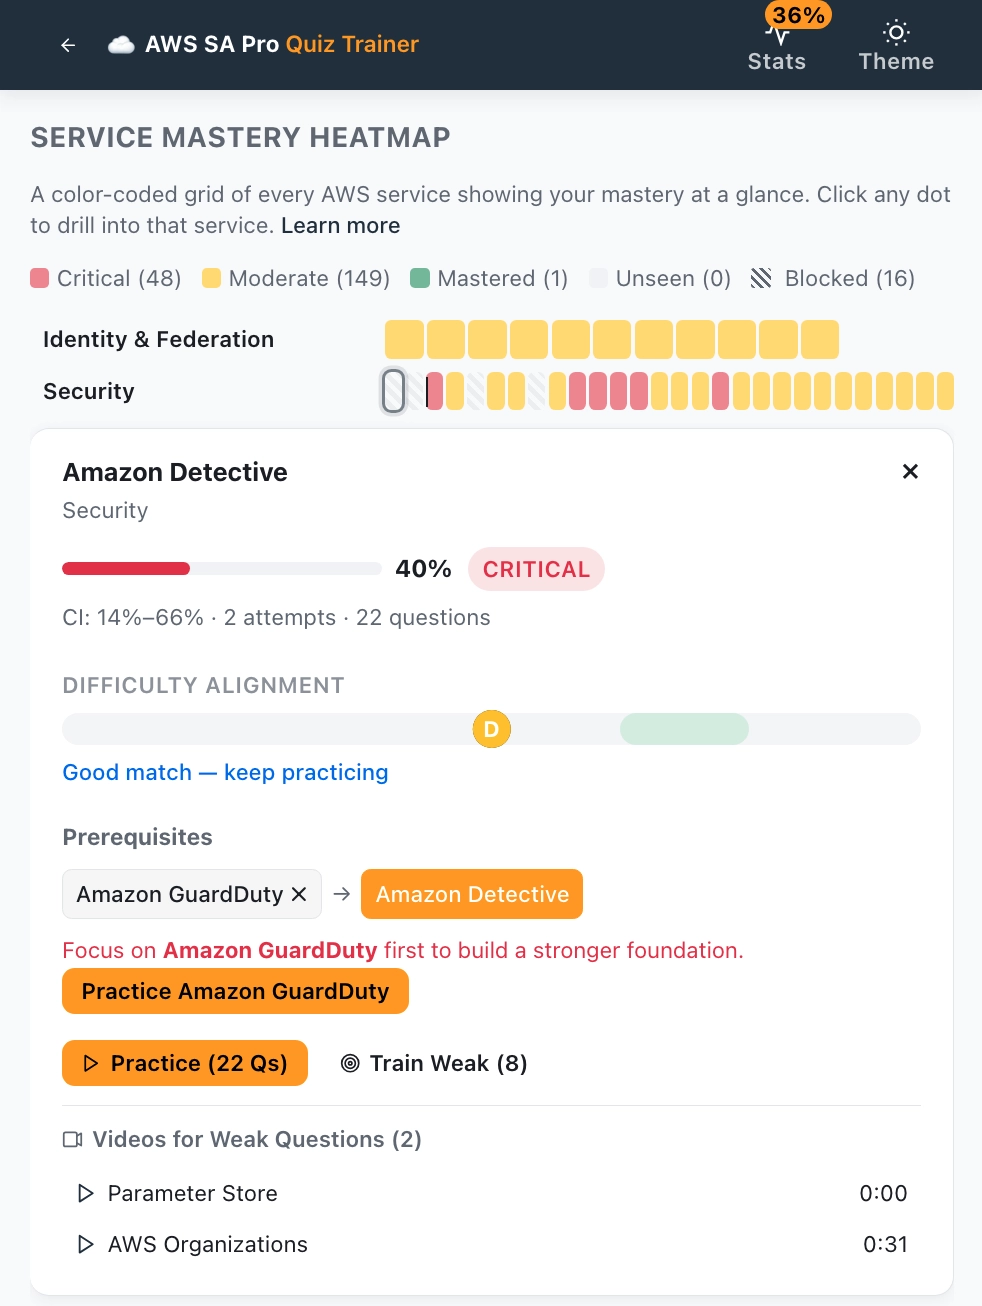Viewport: 982px width, 1306px height.
Task: Select the first Security heatmap dot
Action: (x=392, y=391)
